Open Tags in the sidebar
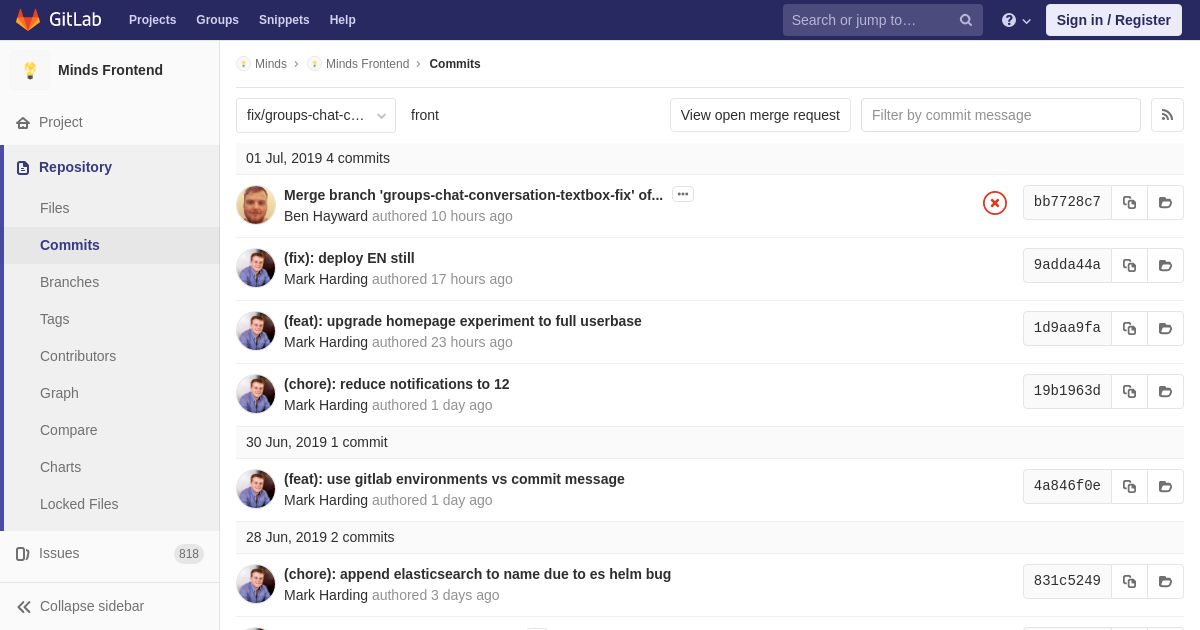1200x630 pixels. (112, 319)
